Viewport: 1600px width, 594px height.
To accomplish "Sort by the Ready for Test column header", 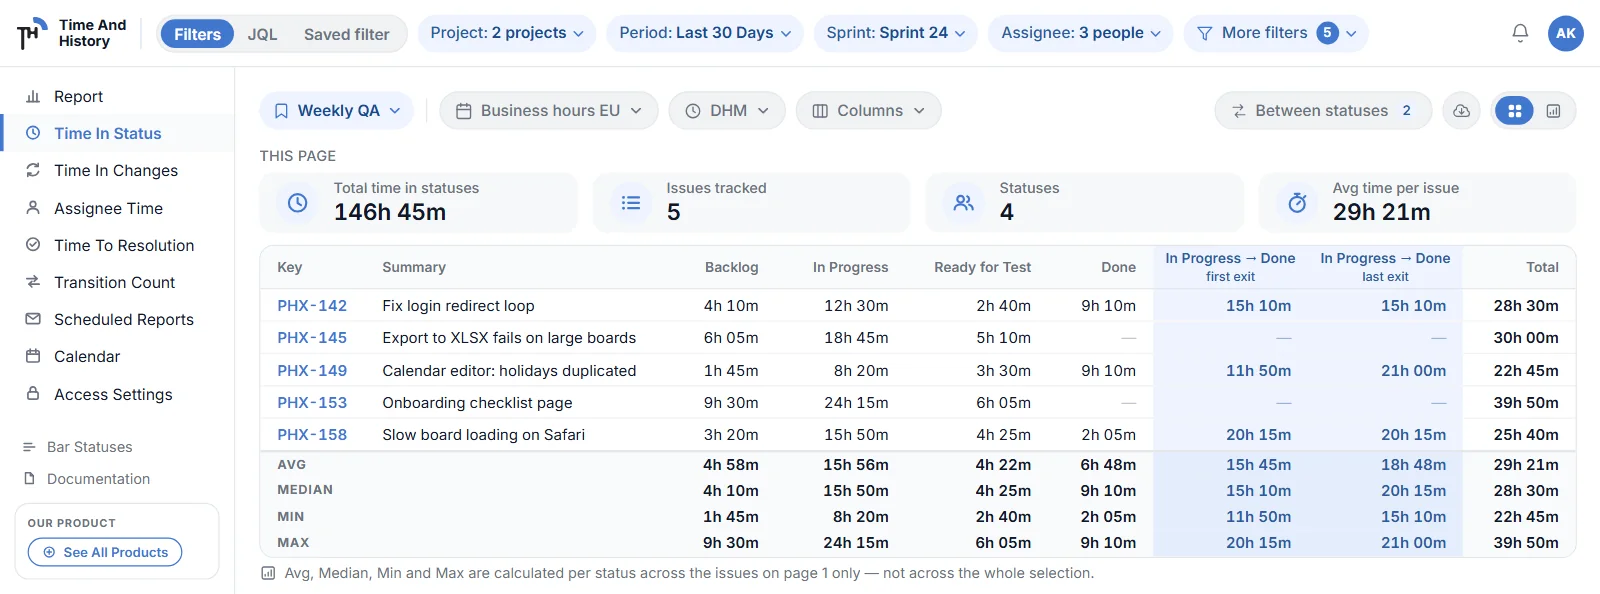I will (x=982, y=267).
